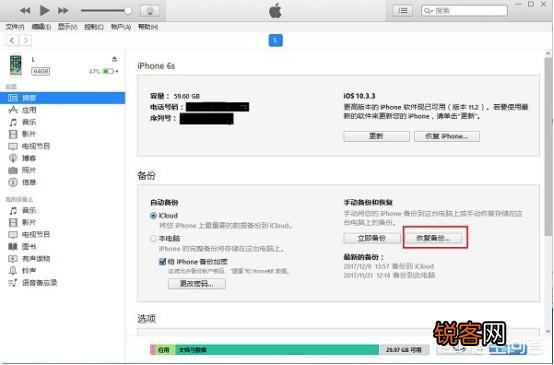Click the 恢复备份... restore backup button

tap(433, 238)
